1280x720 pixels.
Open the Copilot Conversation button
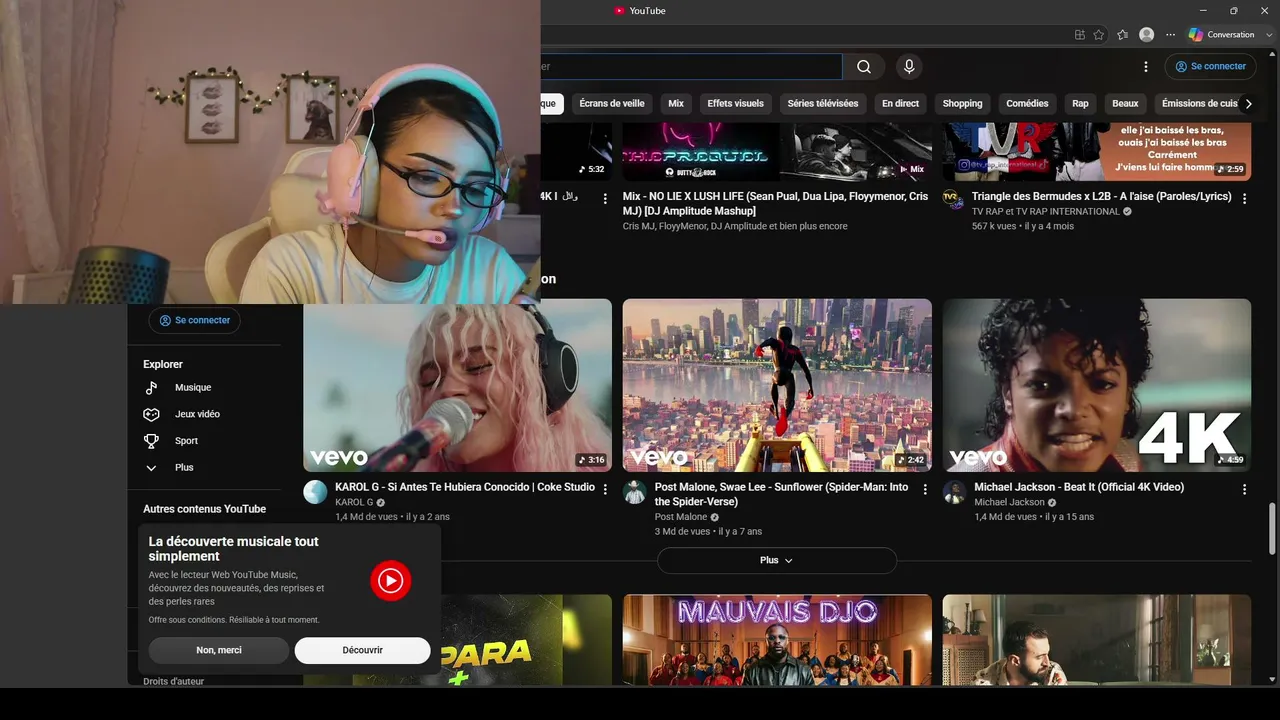(x=1222, y=35)
